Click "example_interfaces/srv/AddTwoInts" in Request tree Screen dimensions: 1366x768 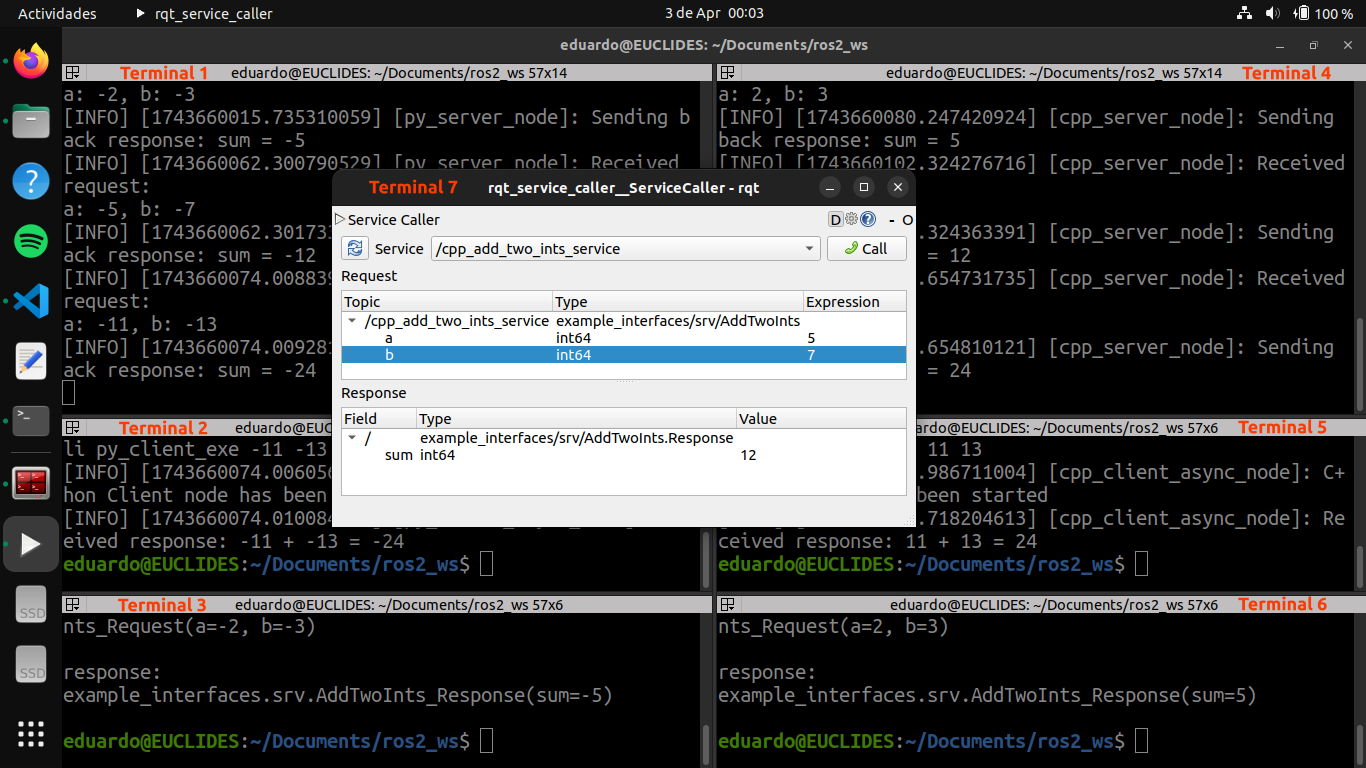coord(678,321)
